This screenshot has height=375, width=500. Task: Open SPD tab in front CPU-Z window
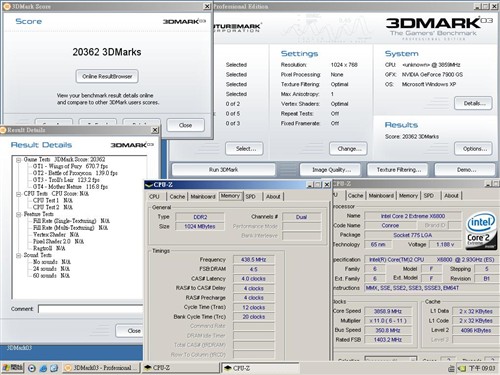click(x=251, y=197)
